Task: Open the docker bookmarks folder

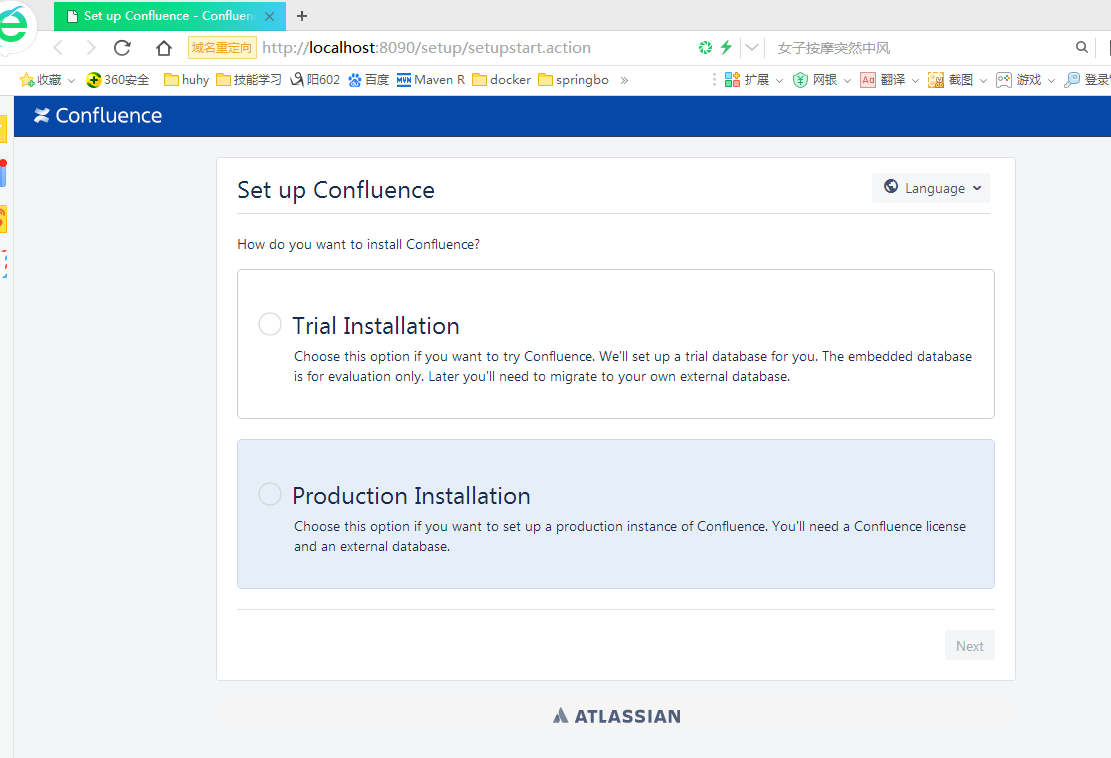Action: tap(501, 80)
